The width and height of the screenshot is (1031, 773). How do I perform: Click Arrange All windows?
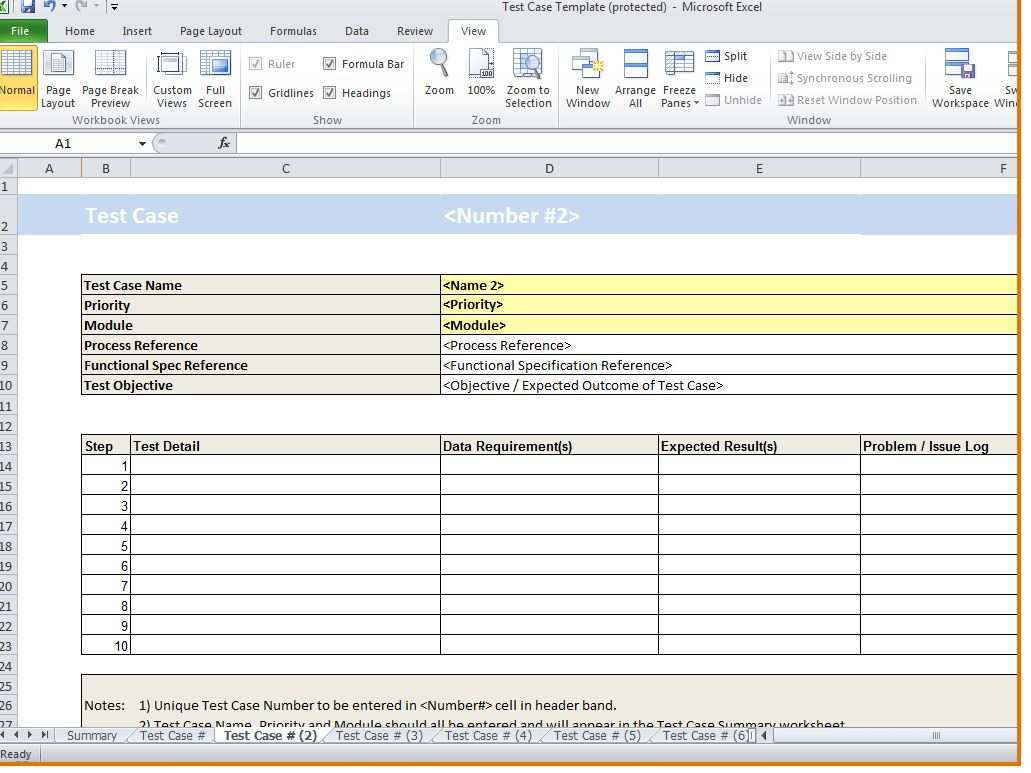click(x=635, y=78)
